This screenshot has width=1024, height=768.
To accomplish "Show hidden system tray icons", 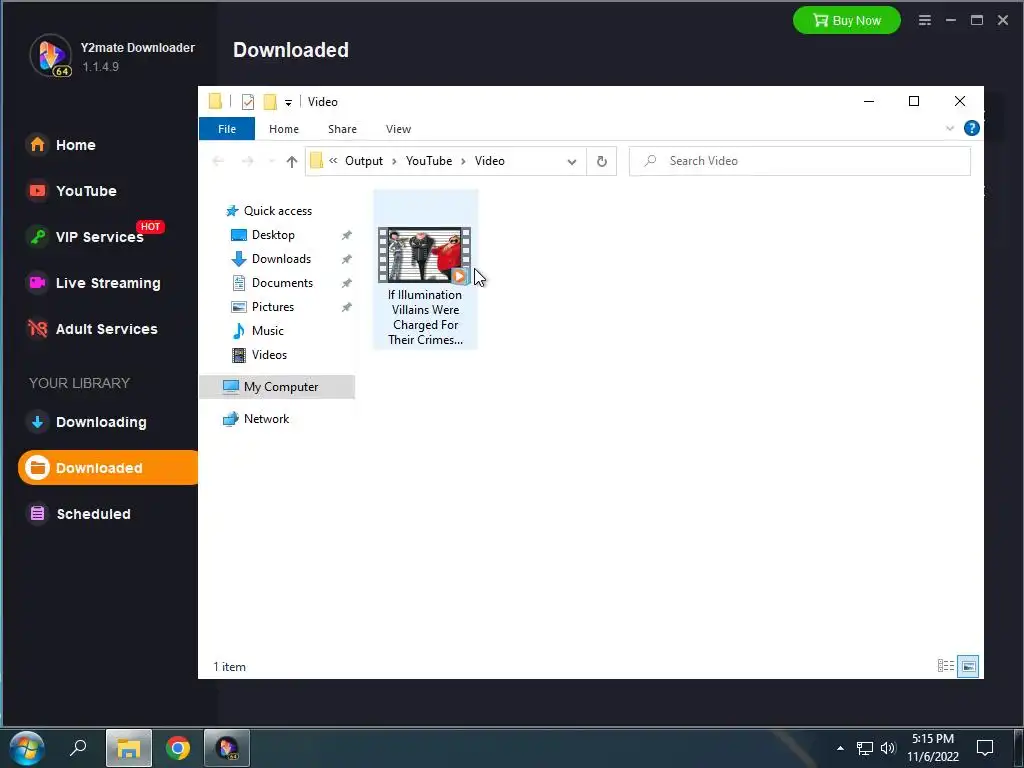I will 840,748.
